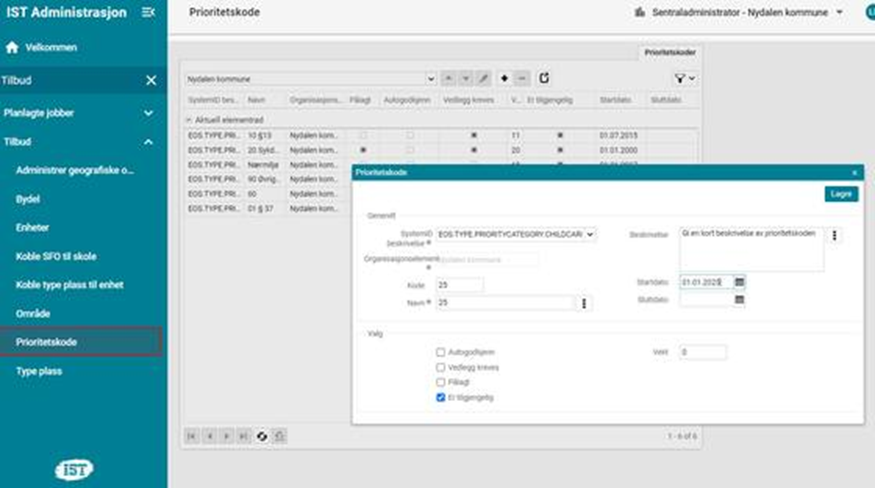The height and width of the screenshot is (488, 875).
Task: Click the refresh icon in the grid toolbar
Action: click(x=544, y=78)
